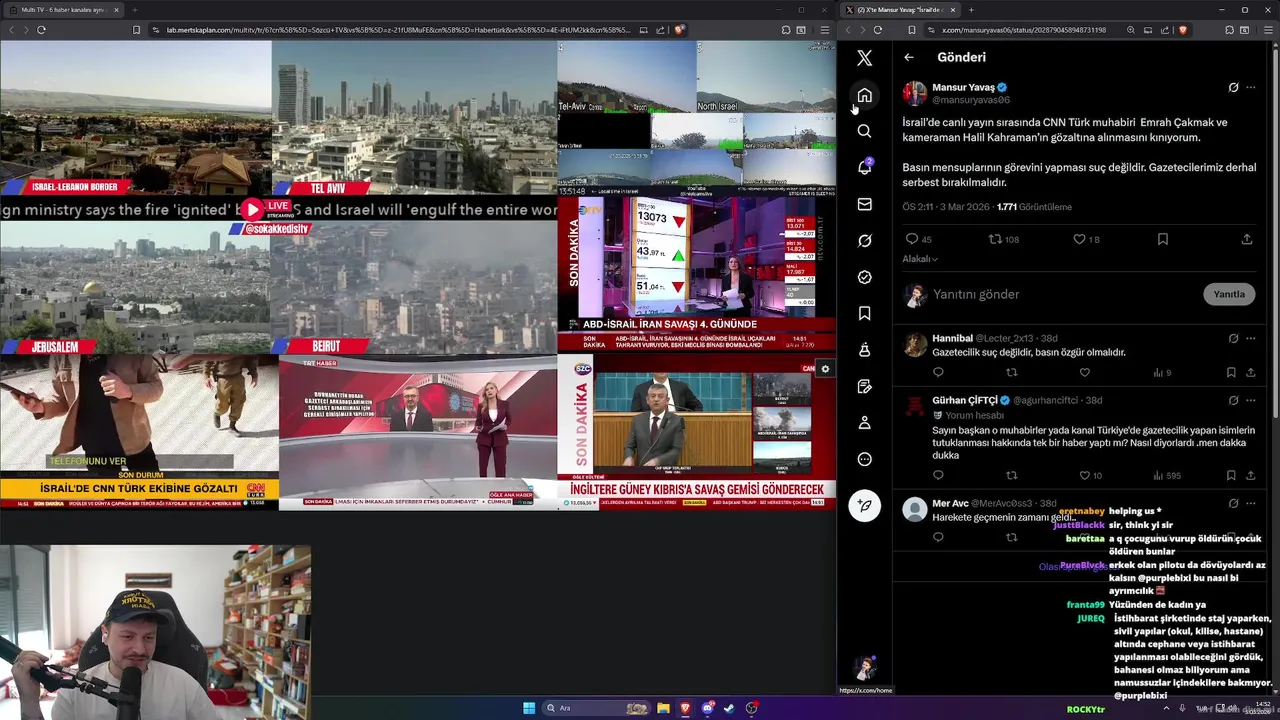Open the More circle icon in X sidebar
Screen dimensions: 1280x720
[864, 459]
